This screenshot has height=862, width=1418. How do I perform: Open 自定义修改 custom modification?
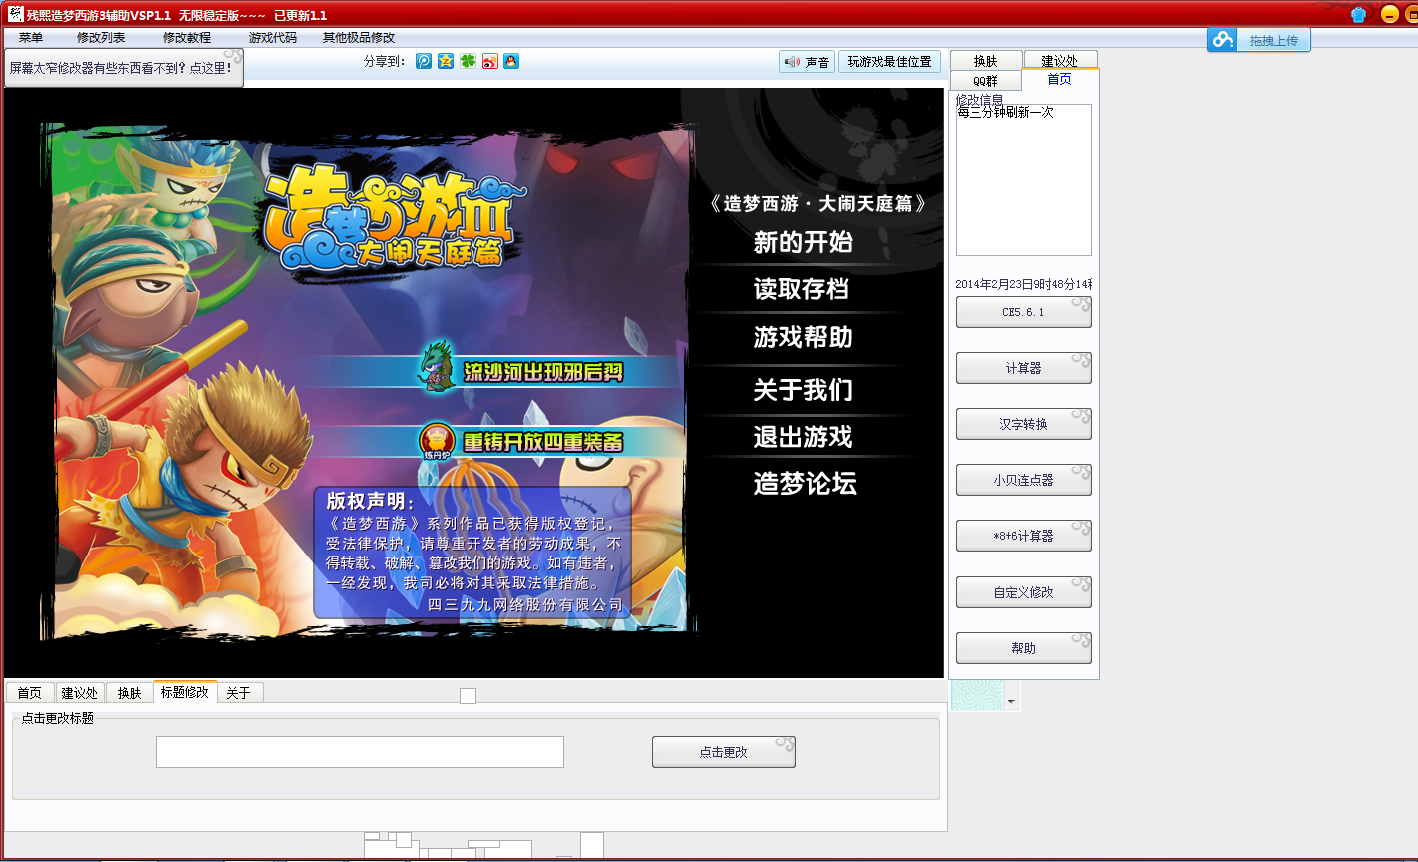[x=1023, y=592]
